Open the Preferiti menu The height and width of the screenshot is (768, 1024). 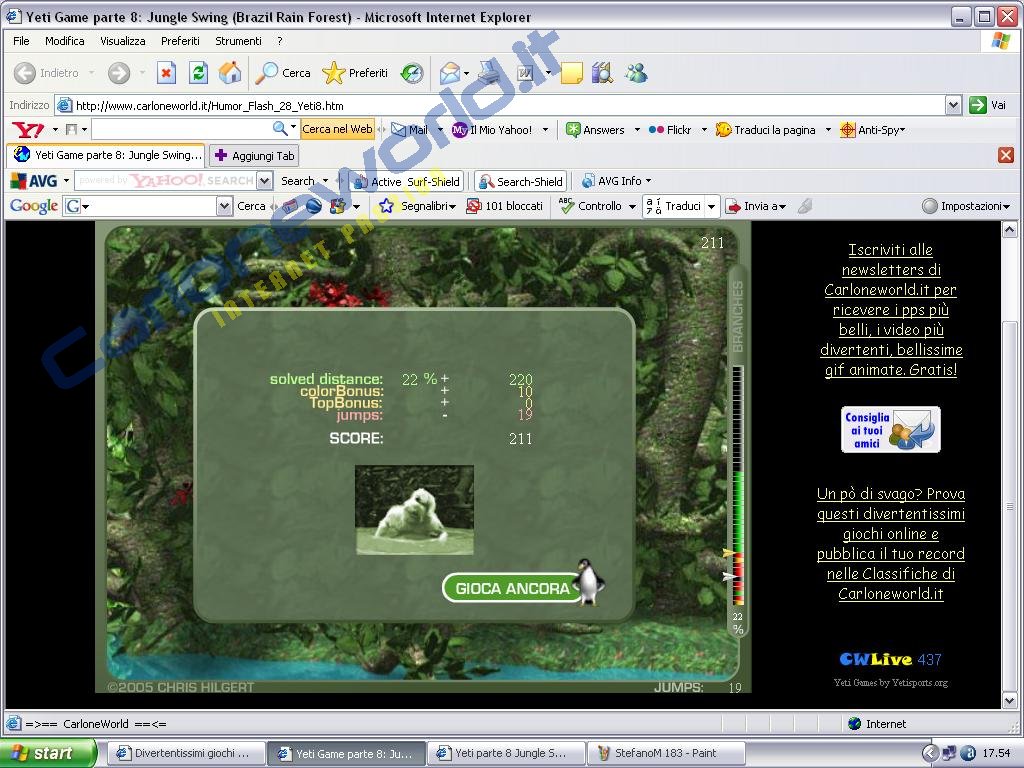point(180,41)
